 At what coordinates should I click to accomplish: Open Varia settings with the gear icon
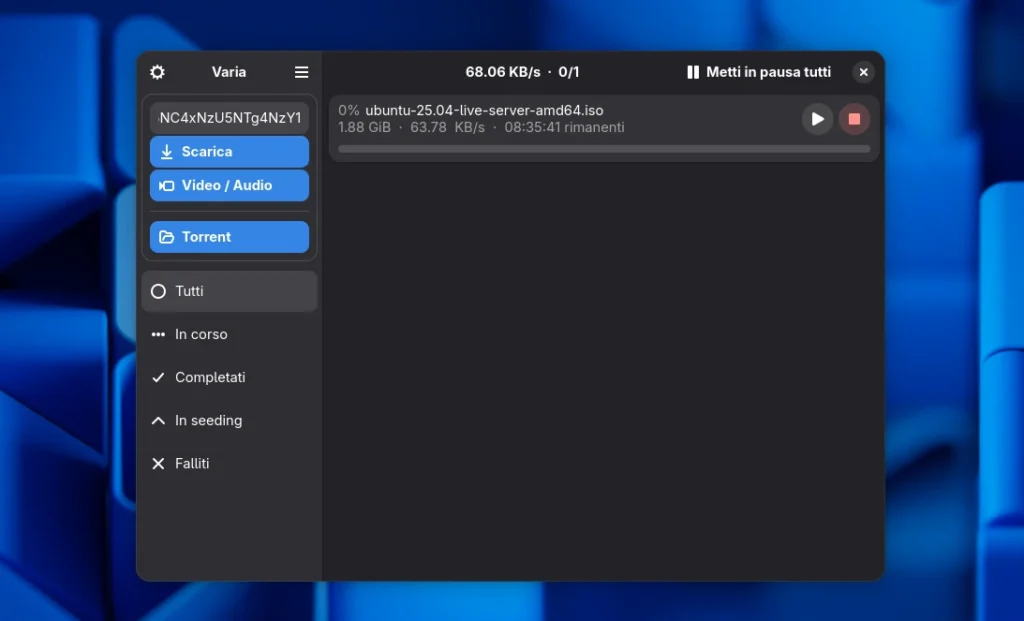tap(157, 72)
